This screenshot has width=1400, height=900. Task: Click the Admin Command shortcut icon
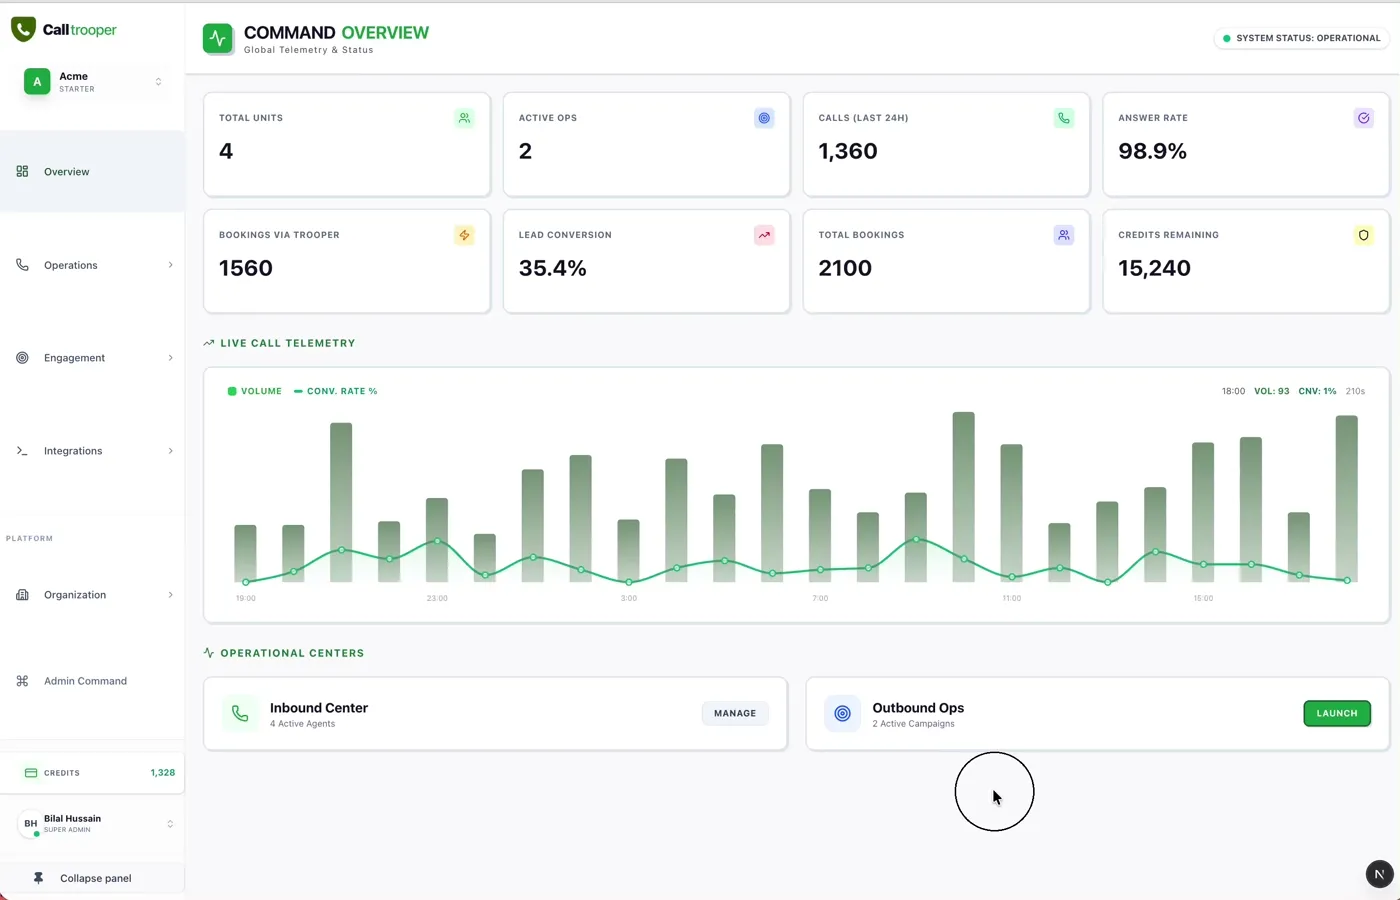point(21,680)
